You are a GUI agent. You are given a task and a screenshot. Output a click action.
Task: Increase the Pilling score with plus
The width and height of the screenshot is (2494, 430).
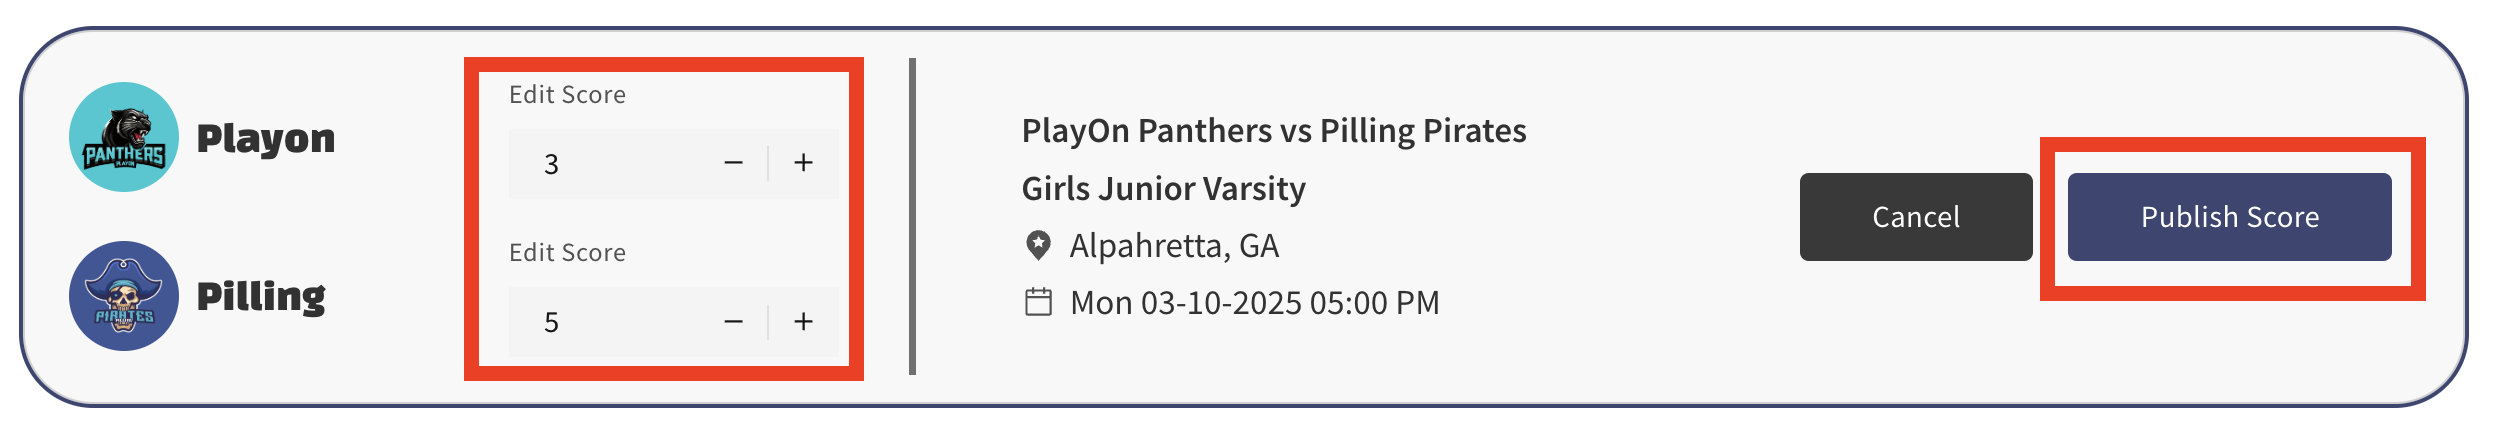803,322
